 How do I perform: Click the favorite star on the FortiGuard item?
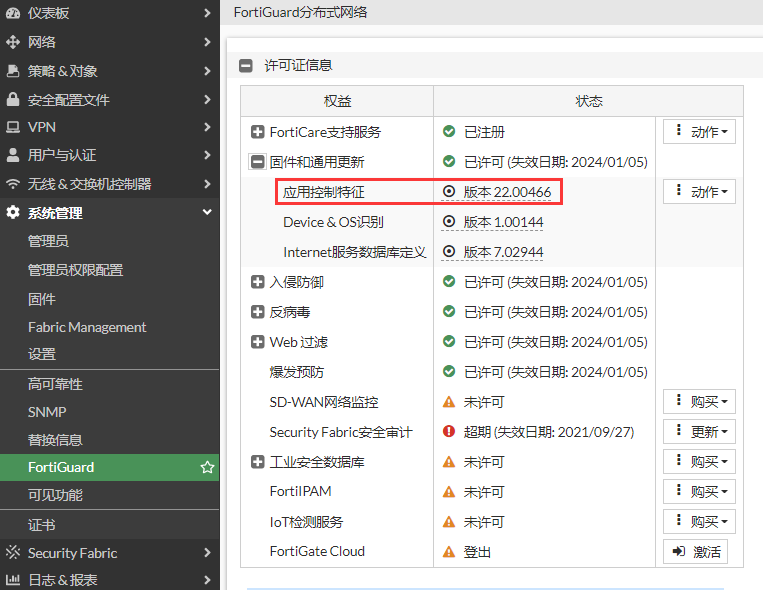207,467
